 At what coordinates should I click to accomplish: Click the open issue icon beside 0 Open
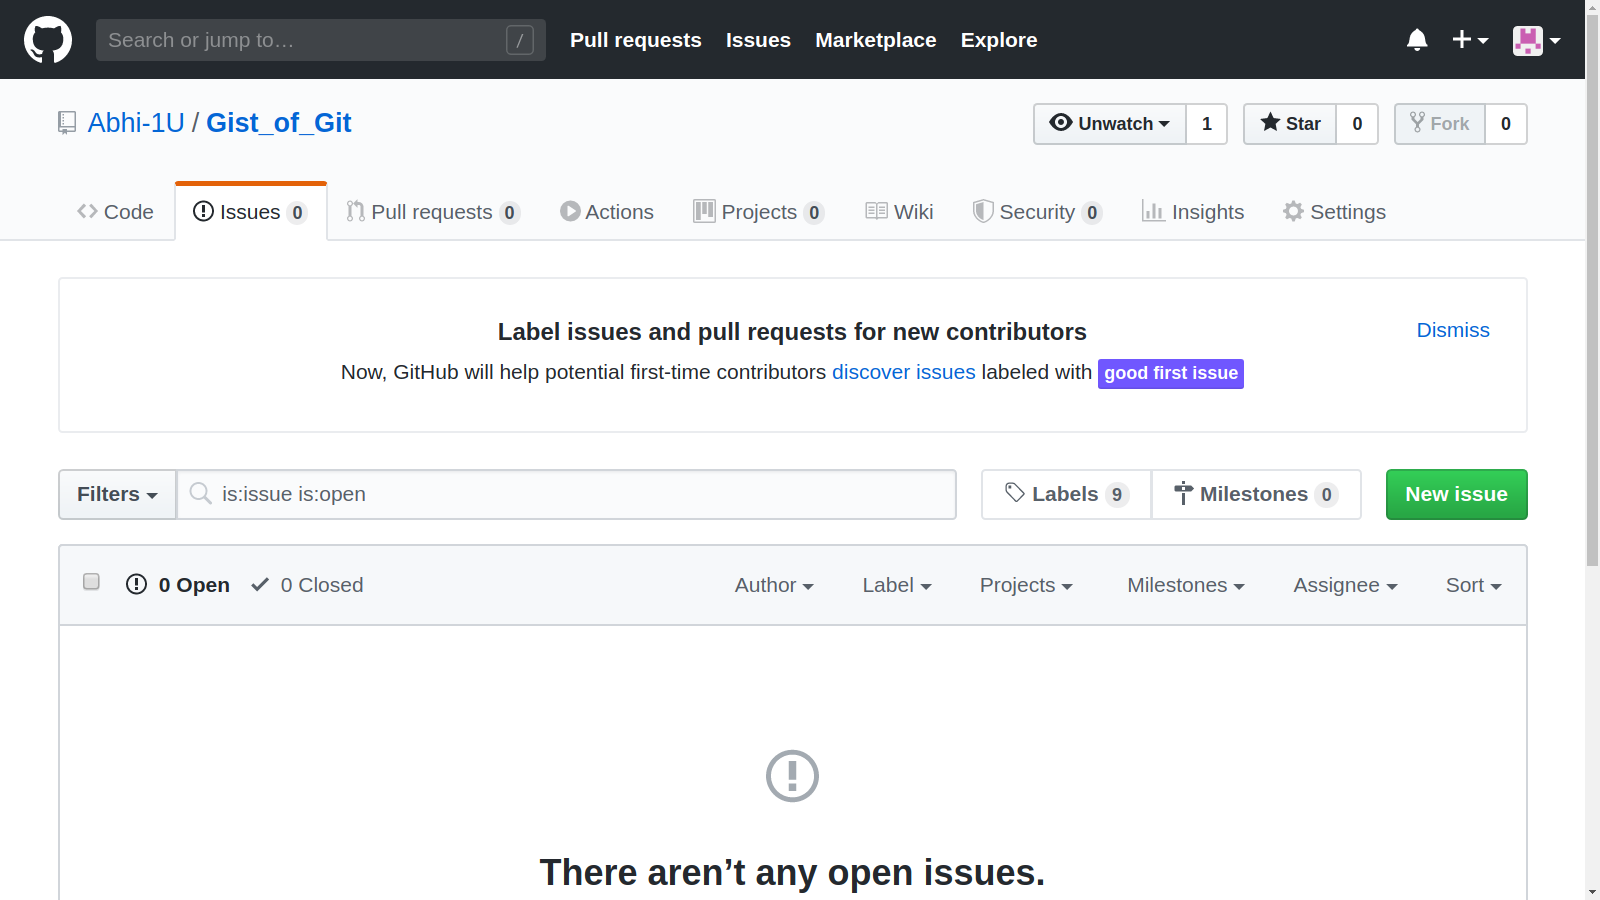[x=136, y=584]
